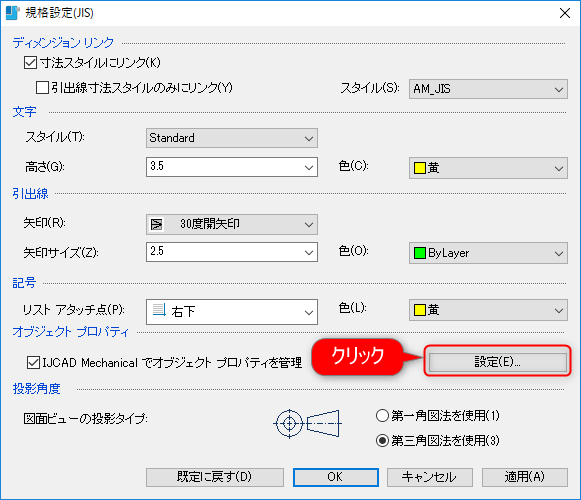Toggle 寸法スタイルにリンク(K) checkbox

coord(30,63)
